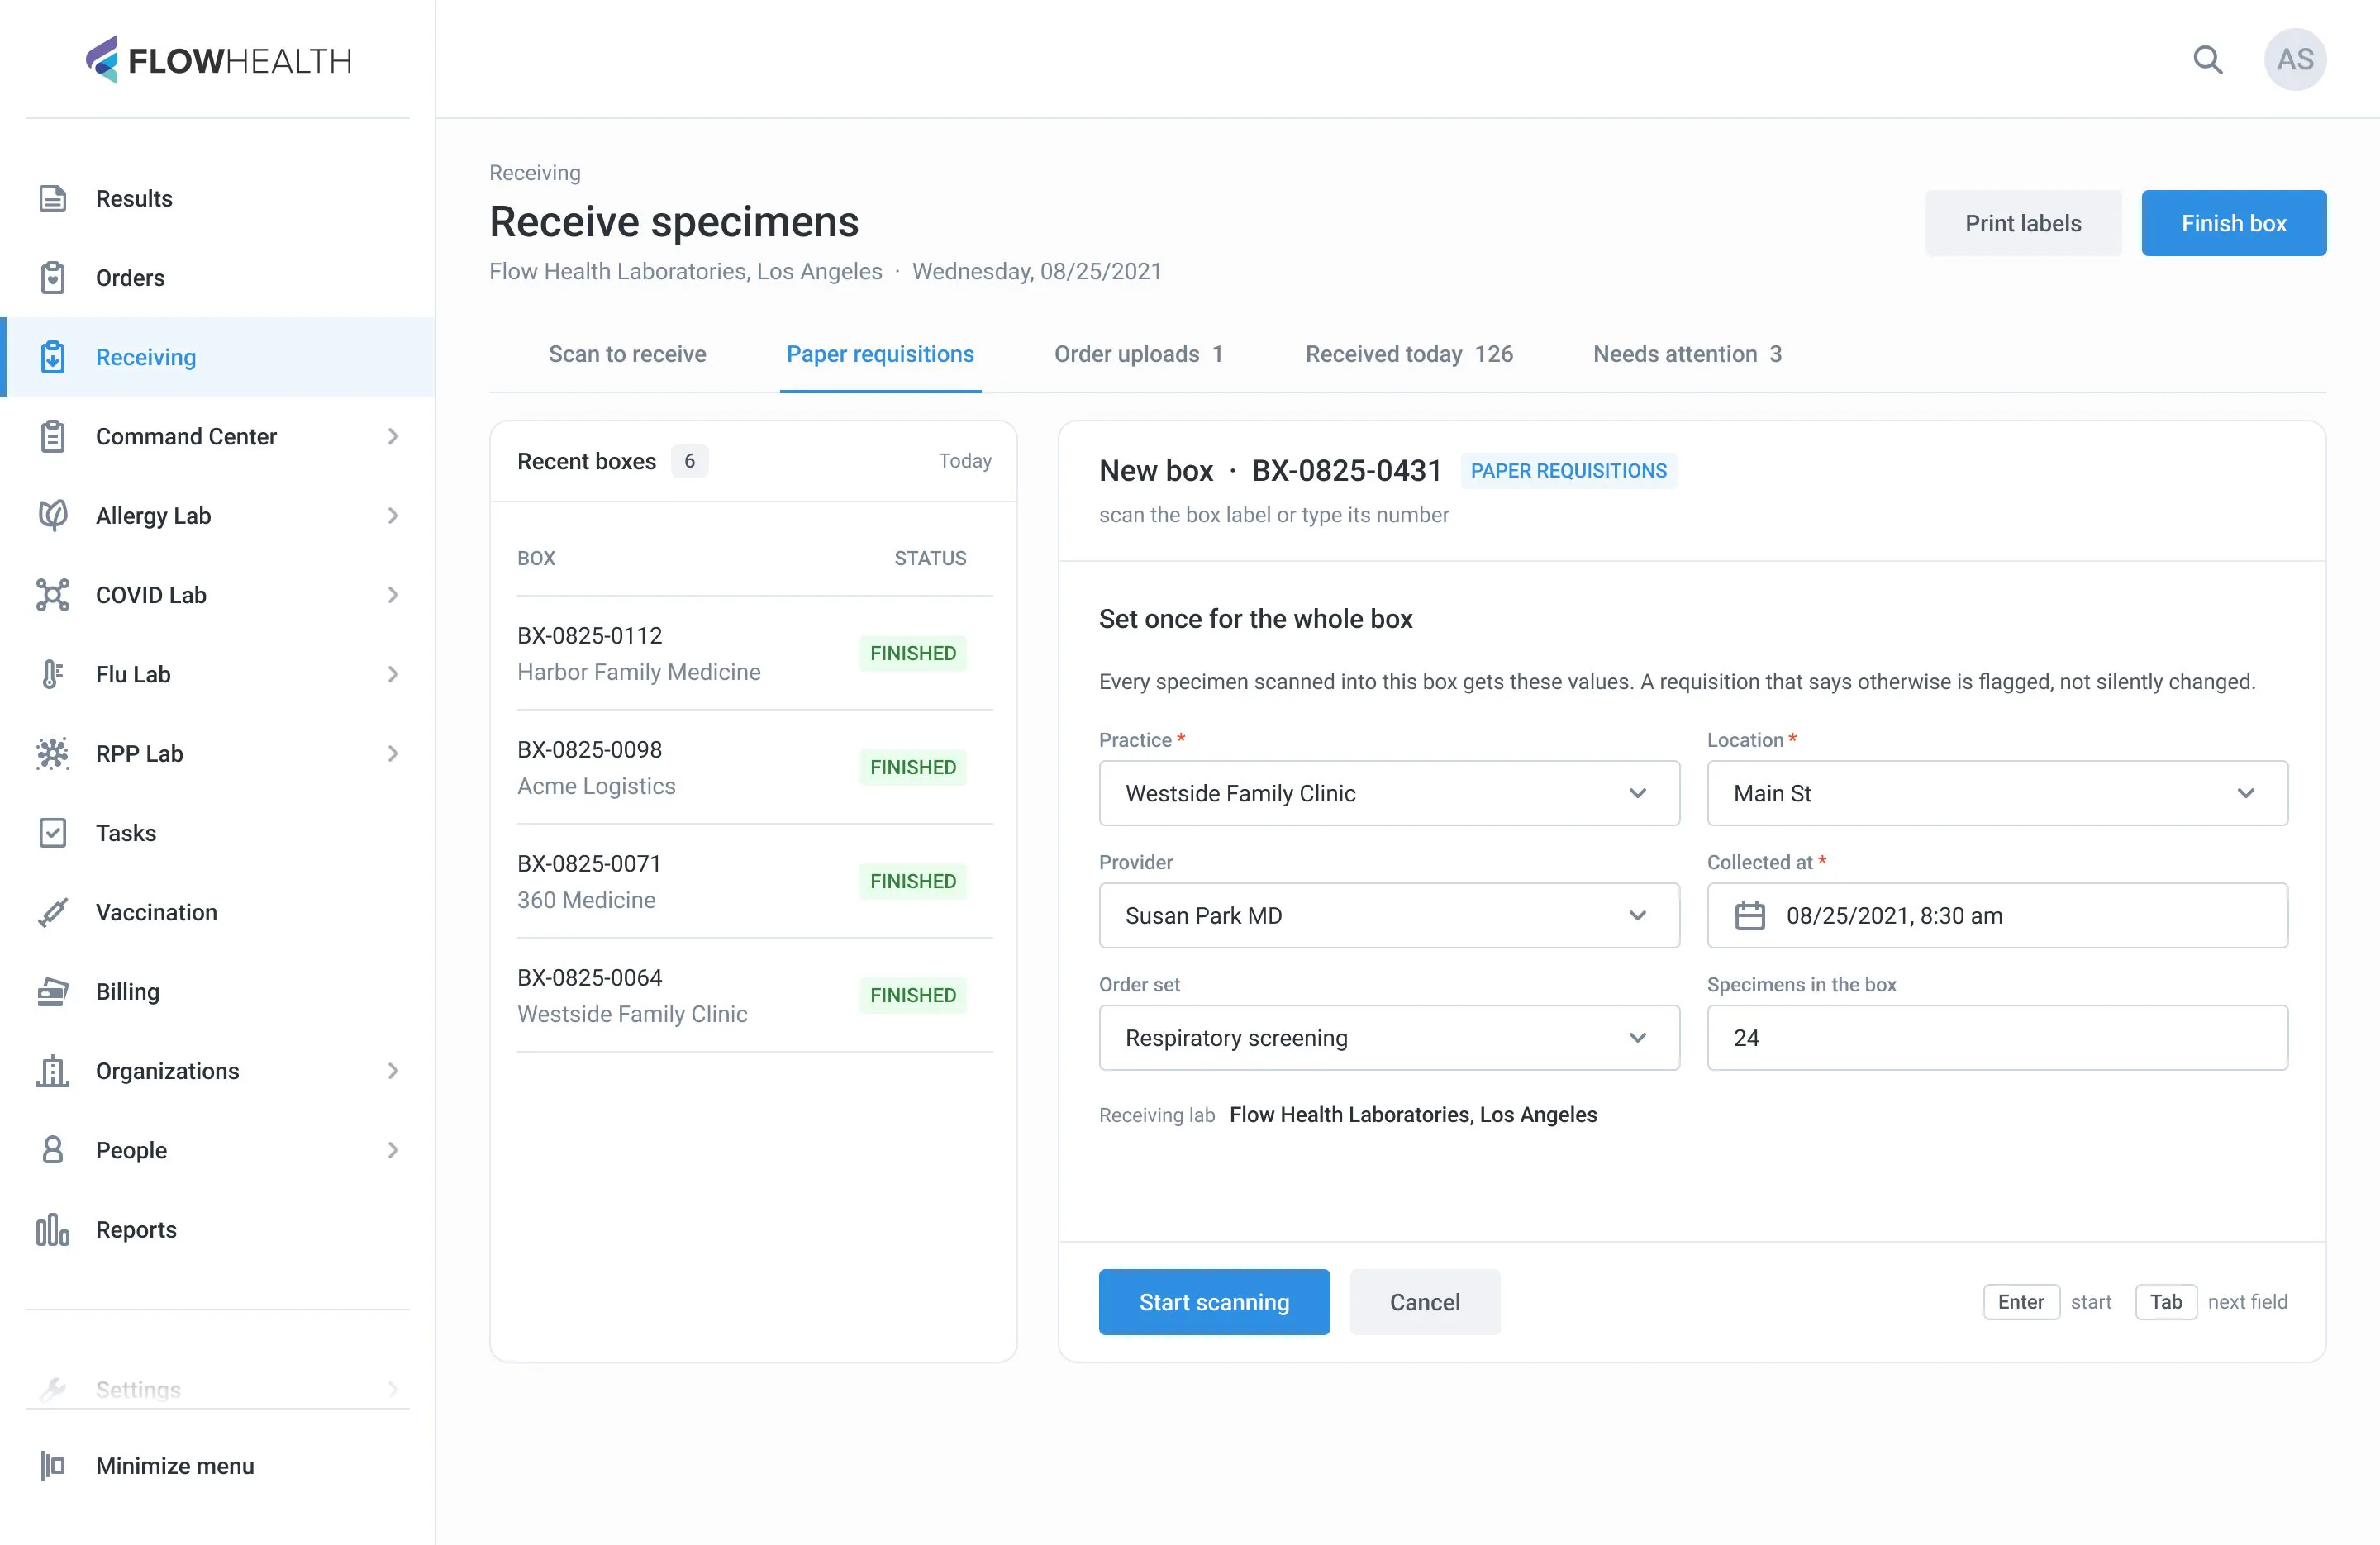This screenshot has width=2380, height=1545.
Task: Click the People person icon
Action: point(52,1150)
